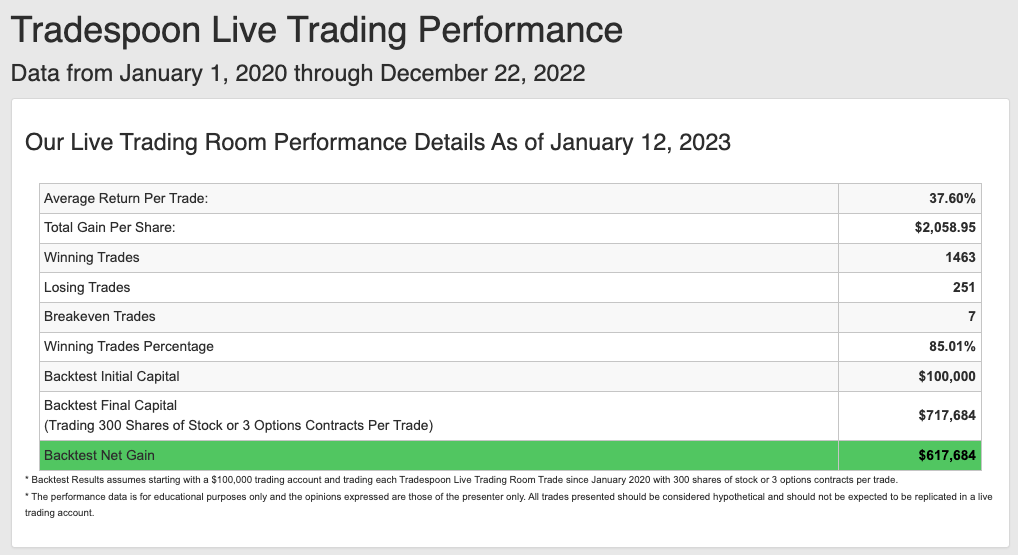
Task: Select the Losing Trades row label
Action: coord(87,287)
